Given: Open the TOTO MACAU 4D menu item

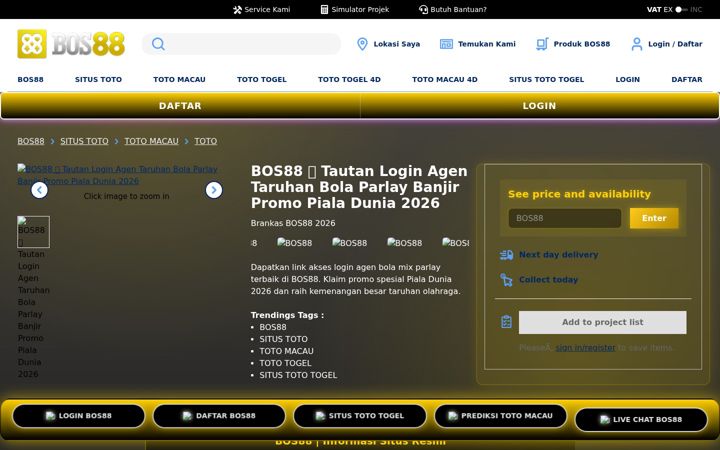Looking at the screenshot, I should pyautogui.click(x=444, y=79).
